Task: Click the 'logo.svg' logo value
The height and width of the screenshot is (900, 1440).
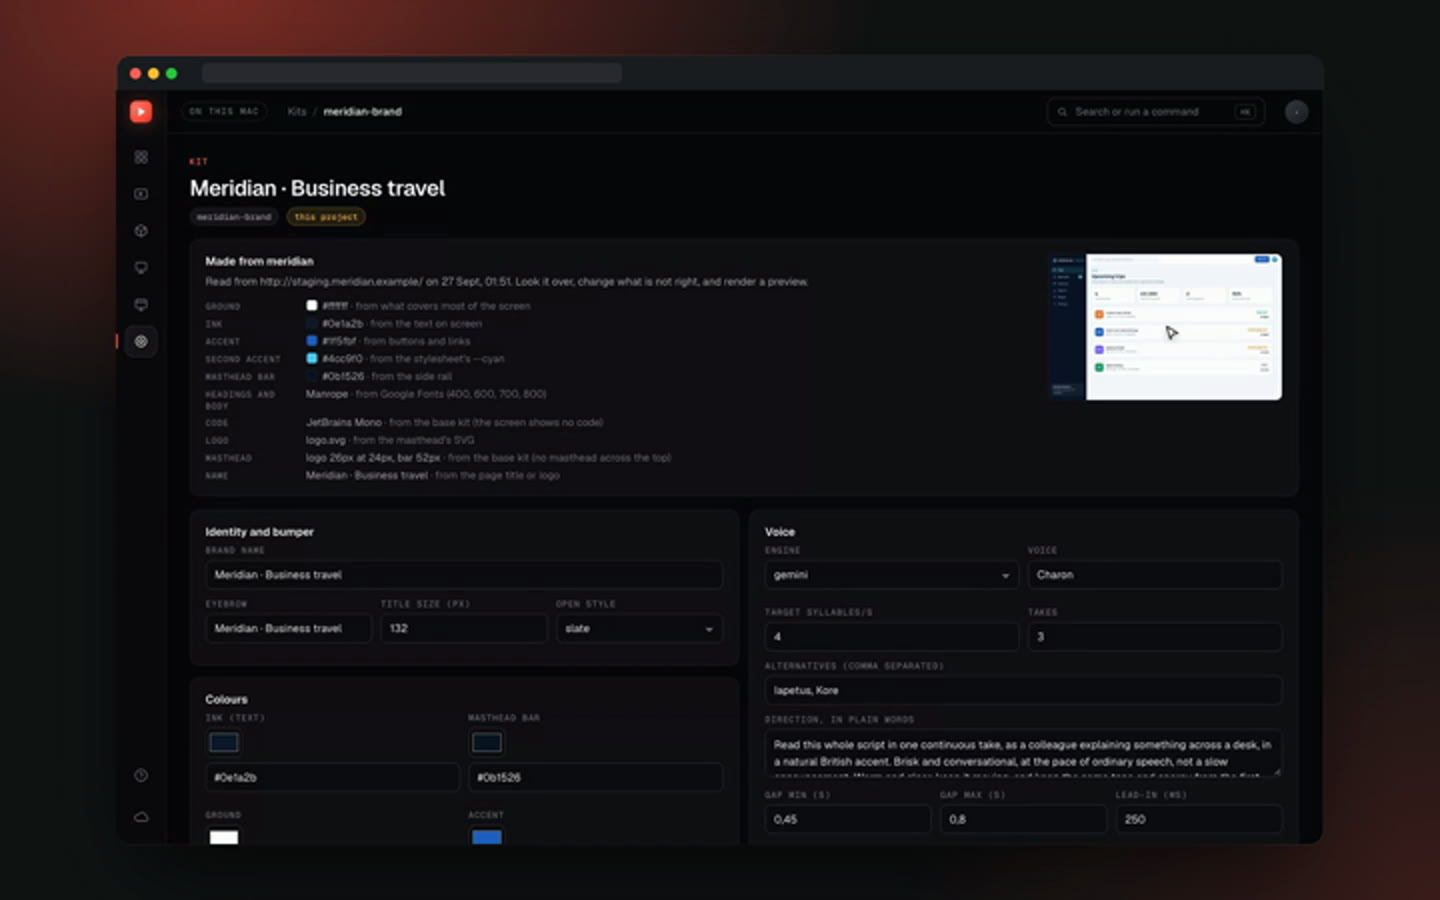Action: pyautogui.click(x=326, y=440)
